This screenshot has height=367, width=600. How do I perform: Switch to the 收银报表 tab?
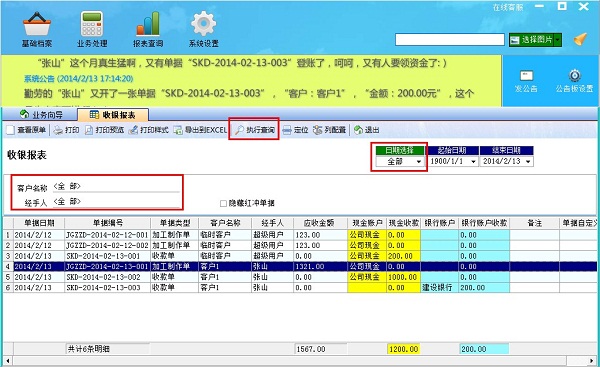point(112,115)
